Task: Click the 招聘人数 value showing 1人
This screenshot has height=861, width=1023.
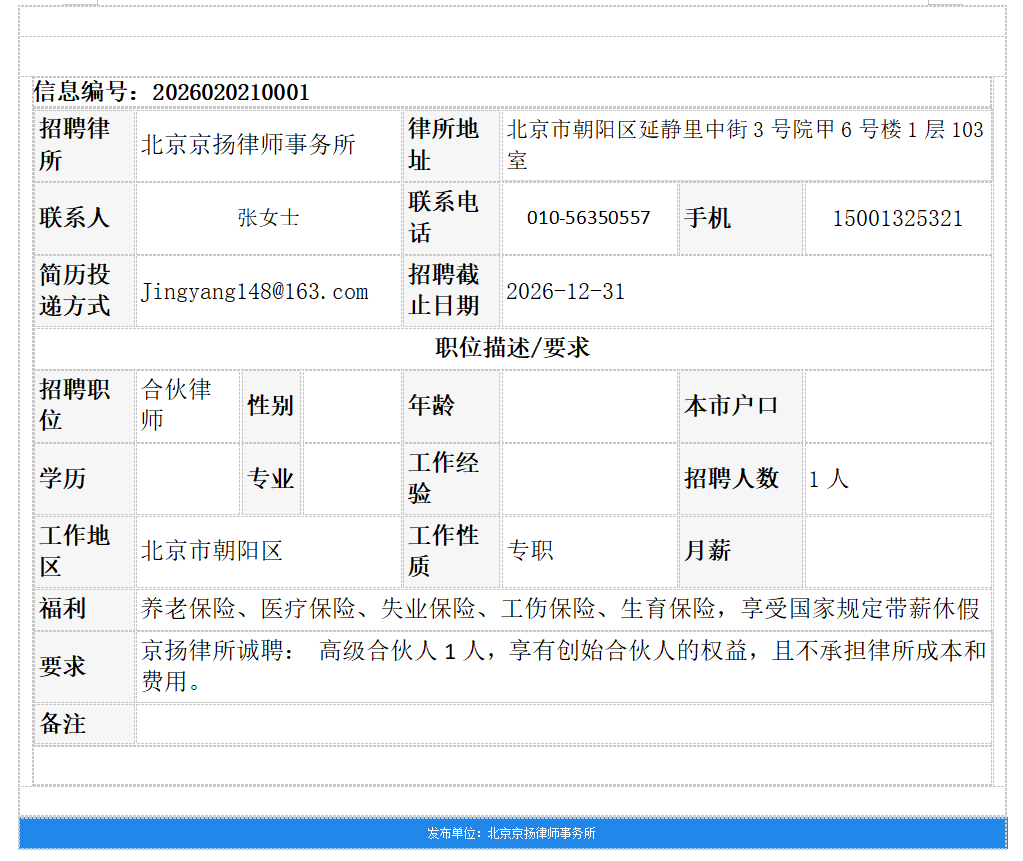Action: point(830,479)
